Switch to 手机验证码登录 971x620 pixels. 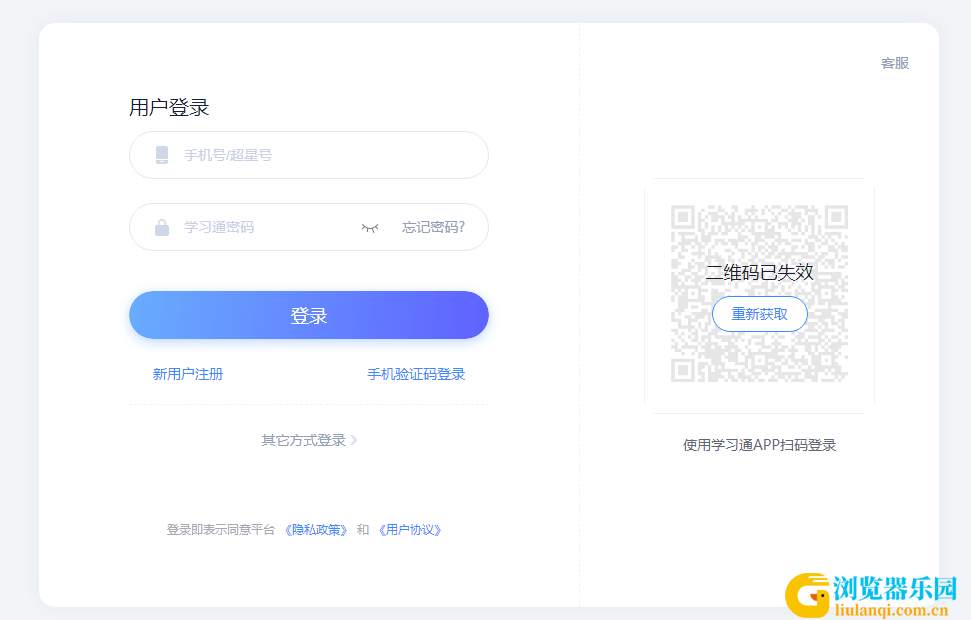(416, 374)
